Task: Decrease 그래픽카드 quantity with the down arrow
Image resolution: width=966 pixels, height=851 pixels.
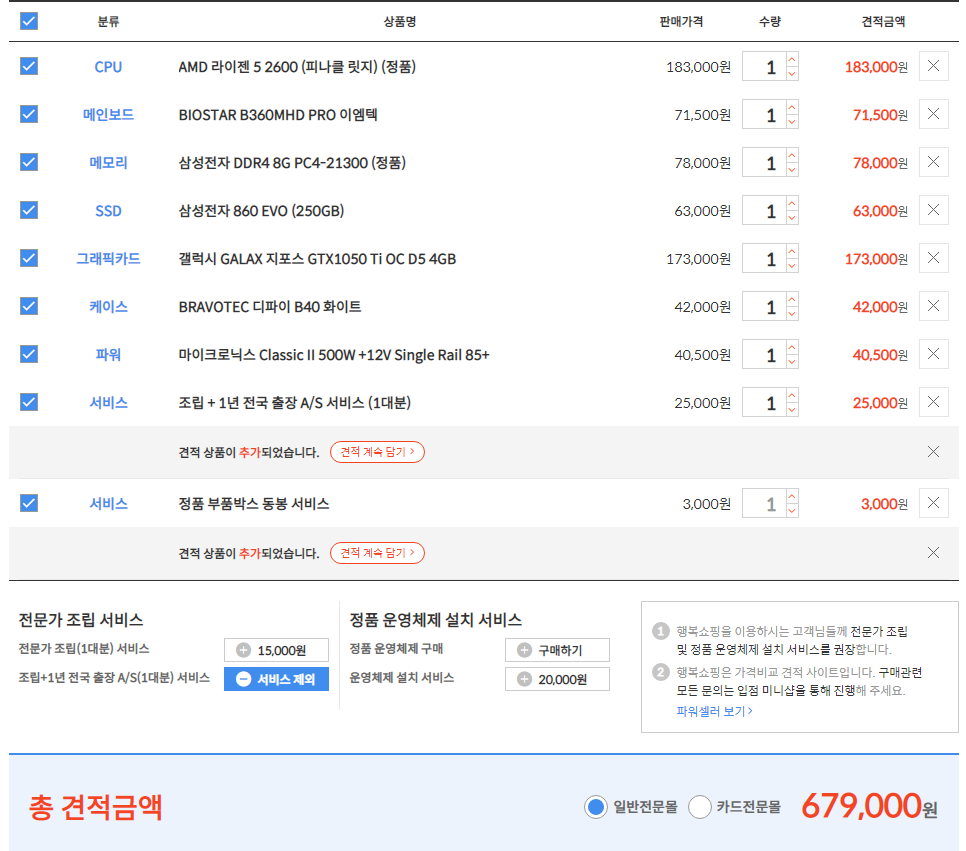Action: click(792, 266)
